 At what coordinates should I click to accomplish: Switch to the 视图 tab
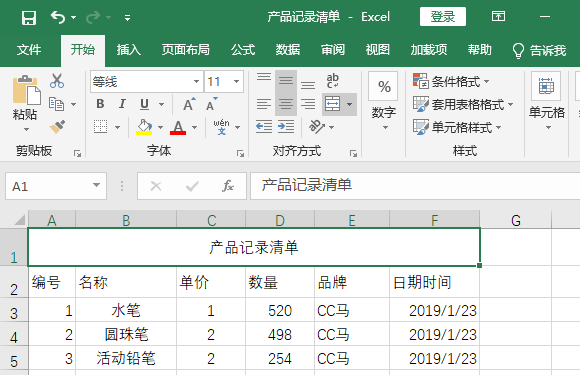(x=377, y=50)
